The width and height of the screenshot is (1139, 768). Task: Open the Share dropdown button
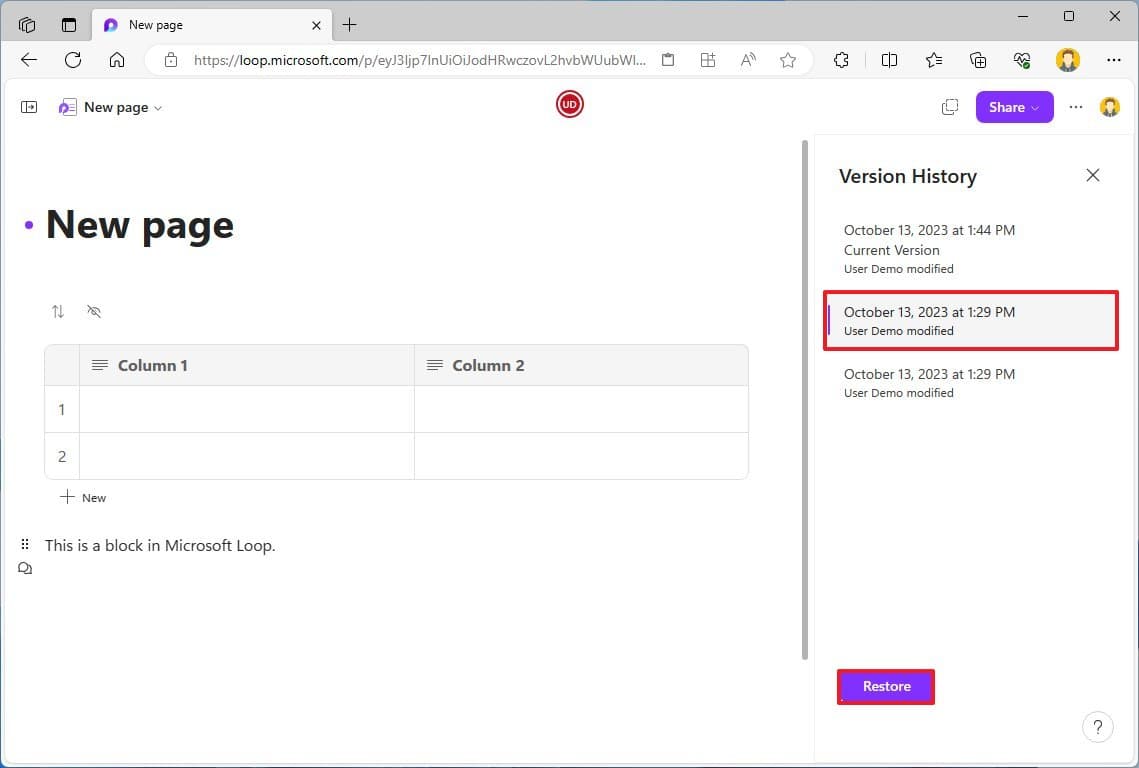tap(1014, 107)
